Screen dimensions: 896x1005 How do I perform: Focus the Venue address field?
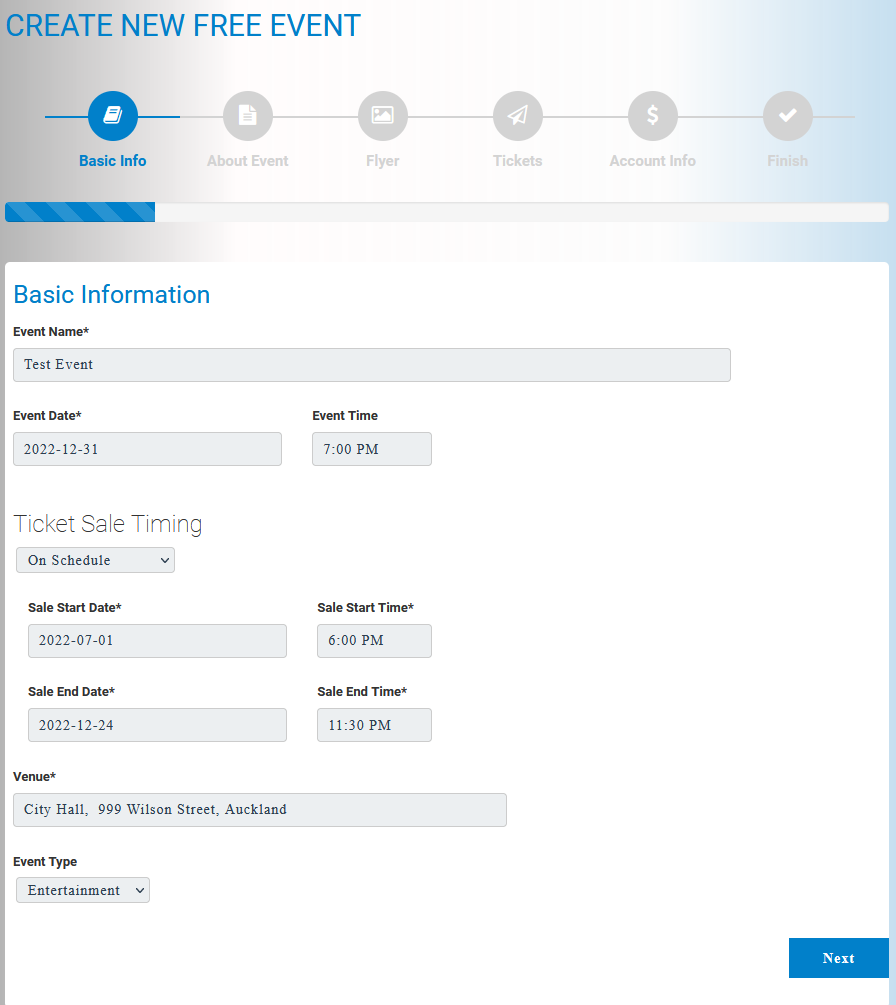click(259, 810)
